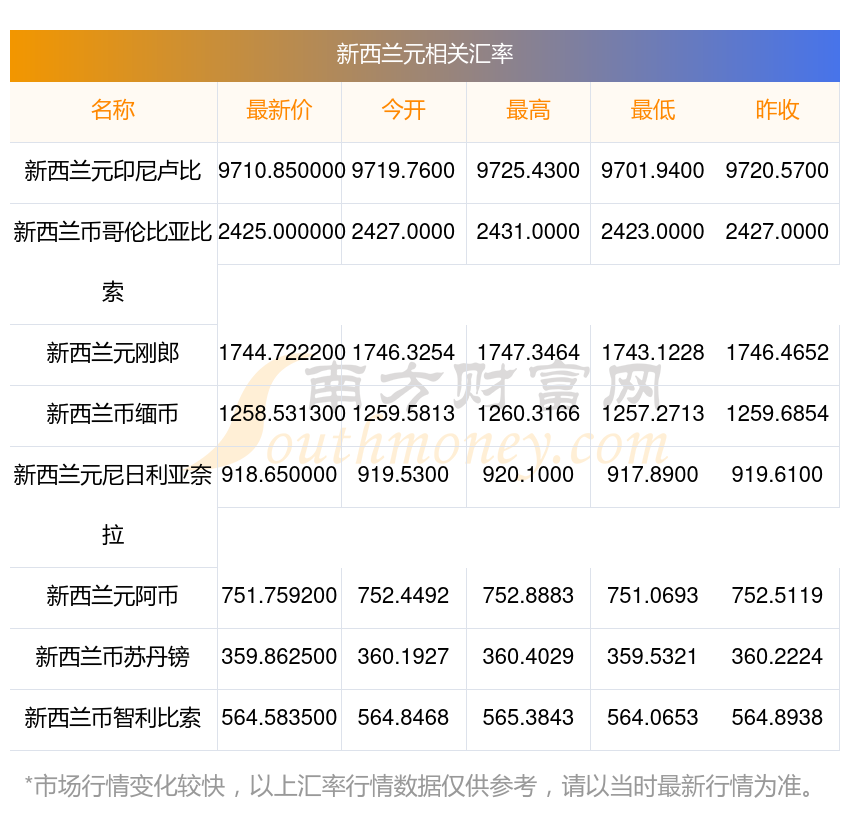
Task: Click highest value 1260.3166
Action: click(x=528, y=414)
